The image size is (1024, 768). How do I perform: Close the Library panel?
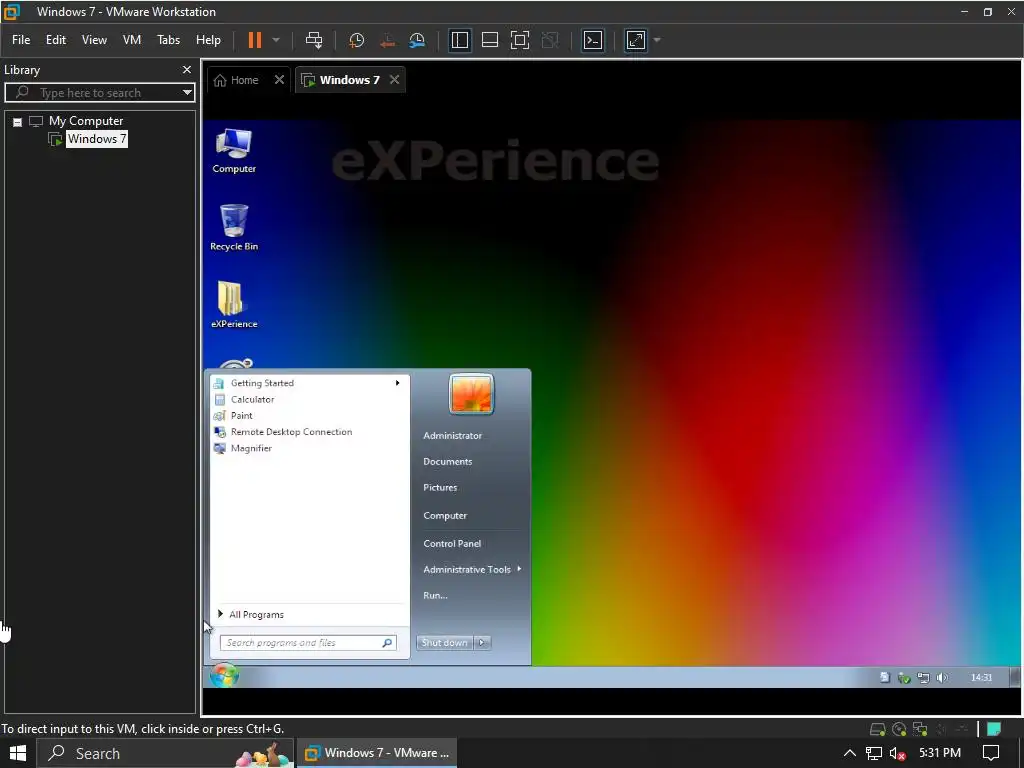coord(187,69)
